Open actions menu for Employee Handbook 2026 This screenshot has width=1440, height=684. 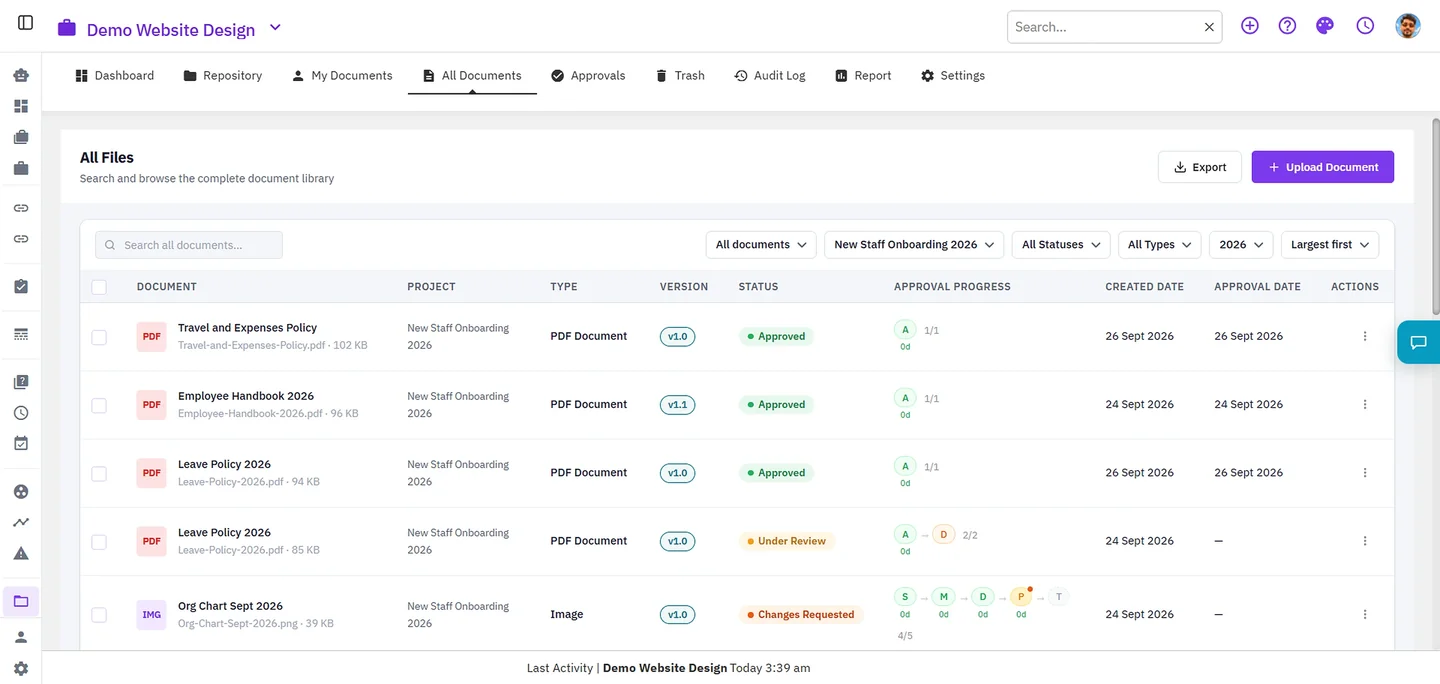[x=1365, y=404]
